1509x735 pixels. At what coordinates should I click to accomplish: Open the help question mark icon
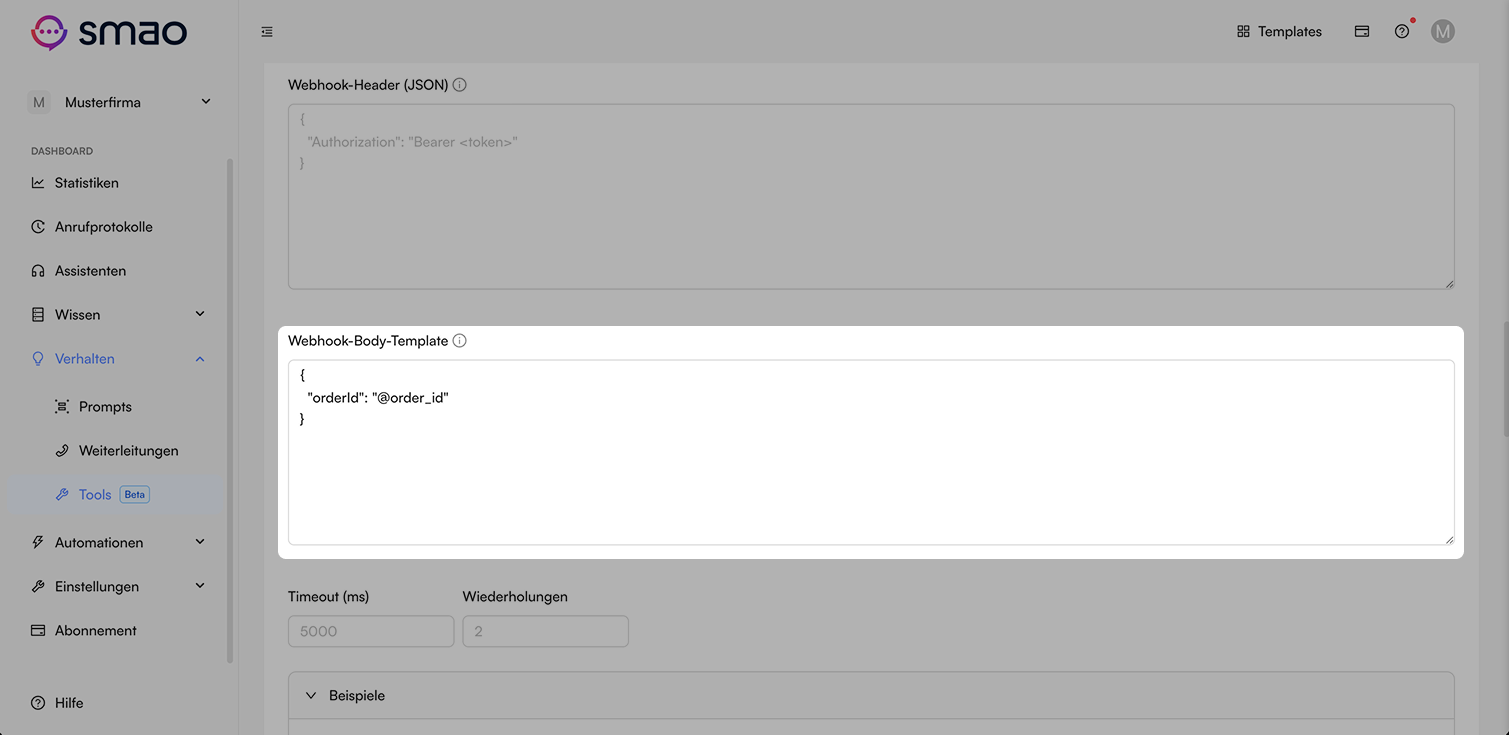pyautogui.click(x=1402, y=32)
